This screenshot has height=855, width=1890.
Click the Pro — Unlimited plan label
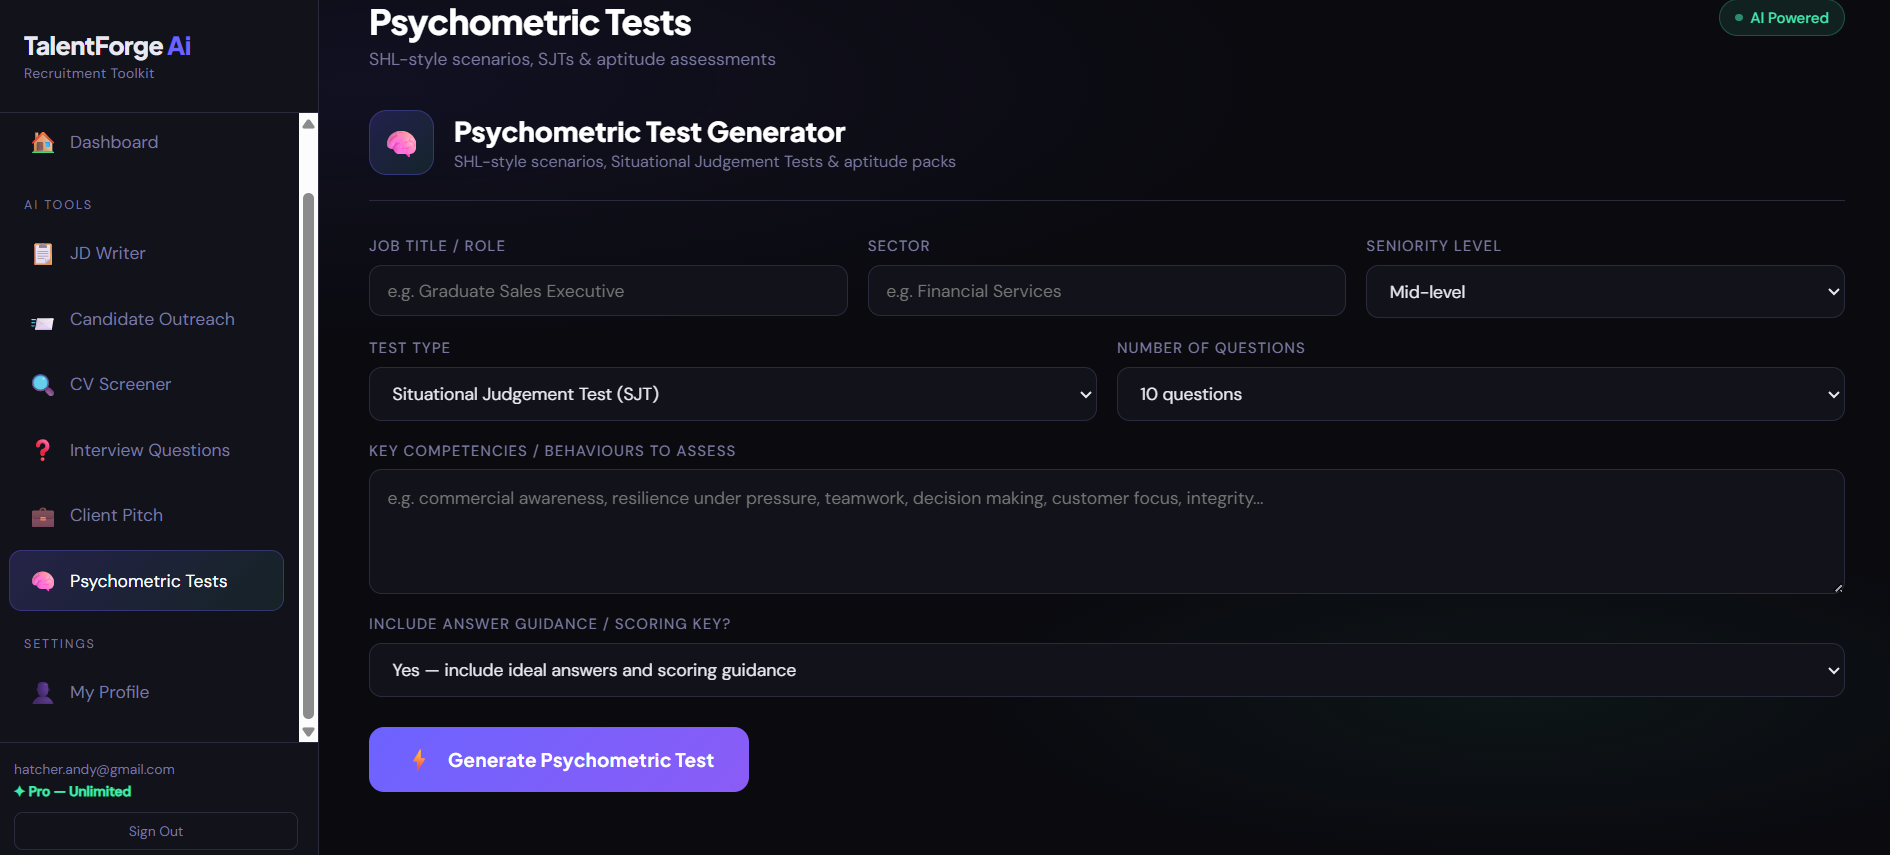point(73,791)
